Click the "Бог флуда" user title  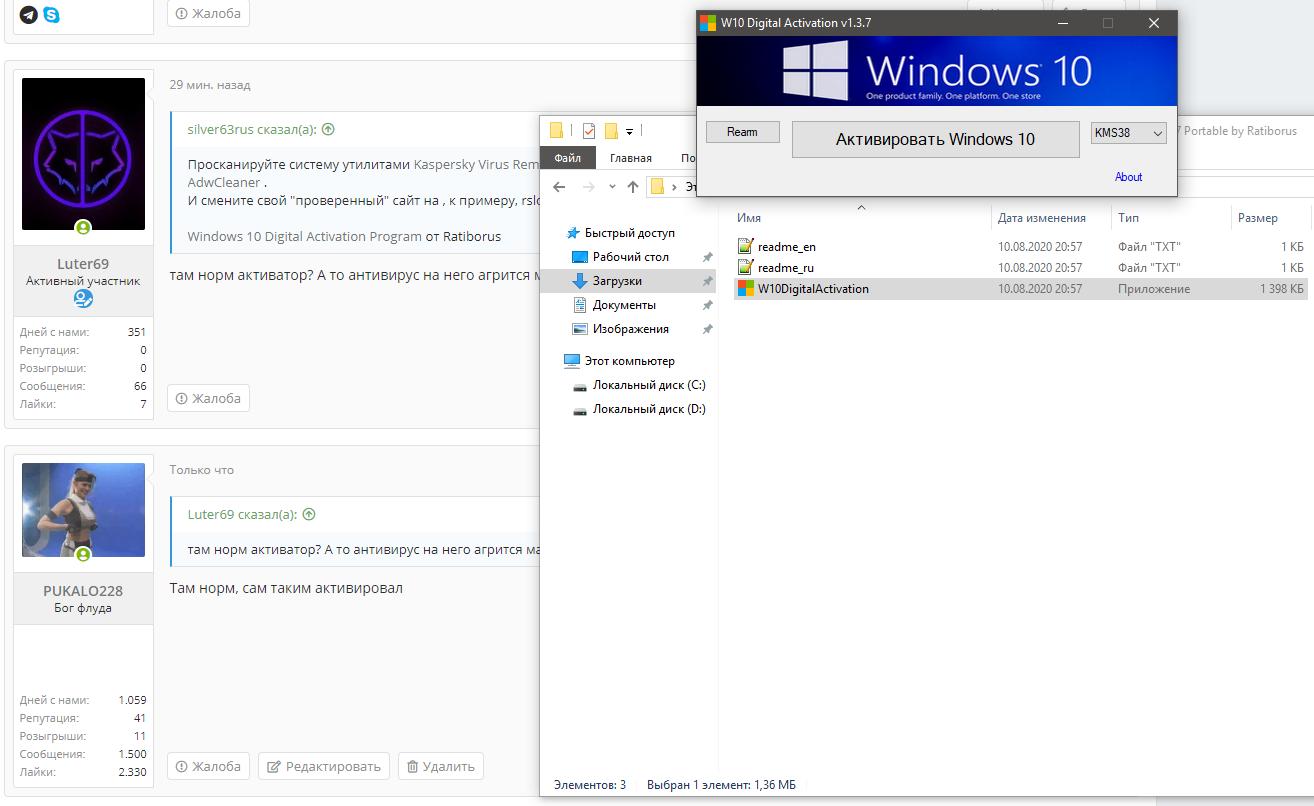point(83,608)
